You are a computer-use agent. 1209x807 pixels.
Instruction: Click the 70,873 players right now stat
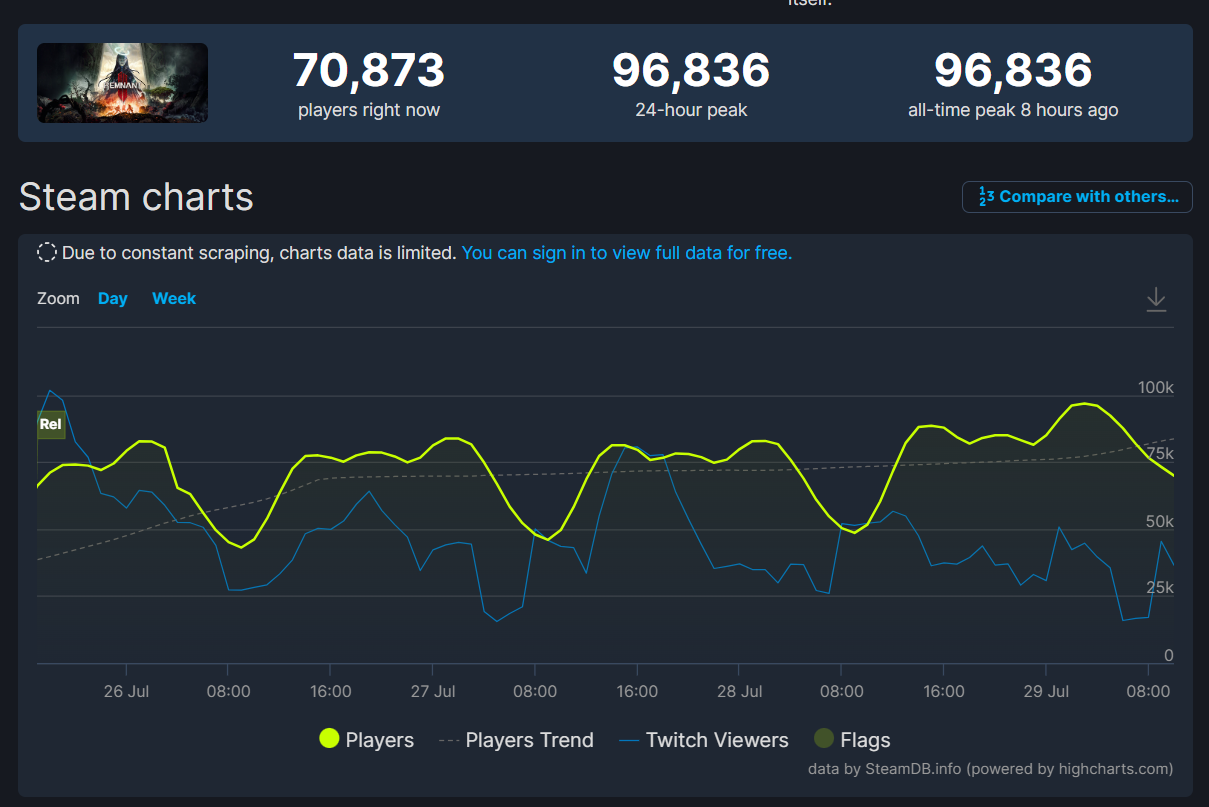[x=368, y=71]
